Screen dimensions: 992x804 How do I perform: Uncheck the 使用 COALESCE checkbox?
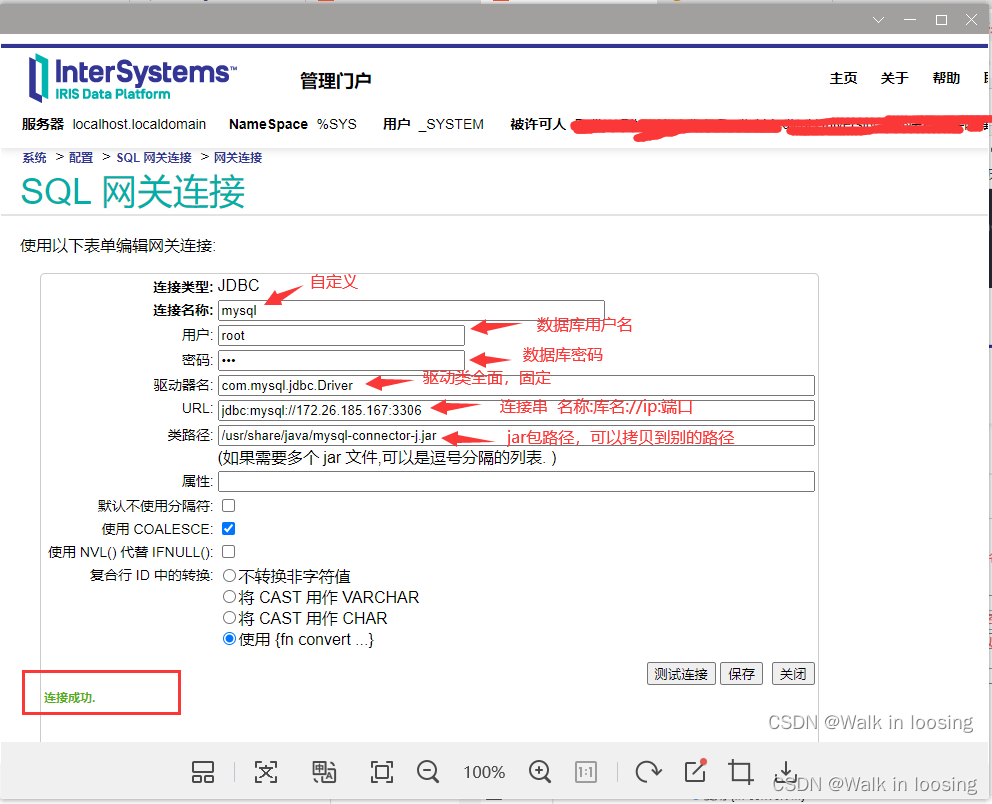(228, 529)
